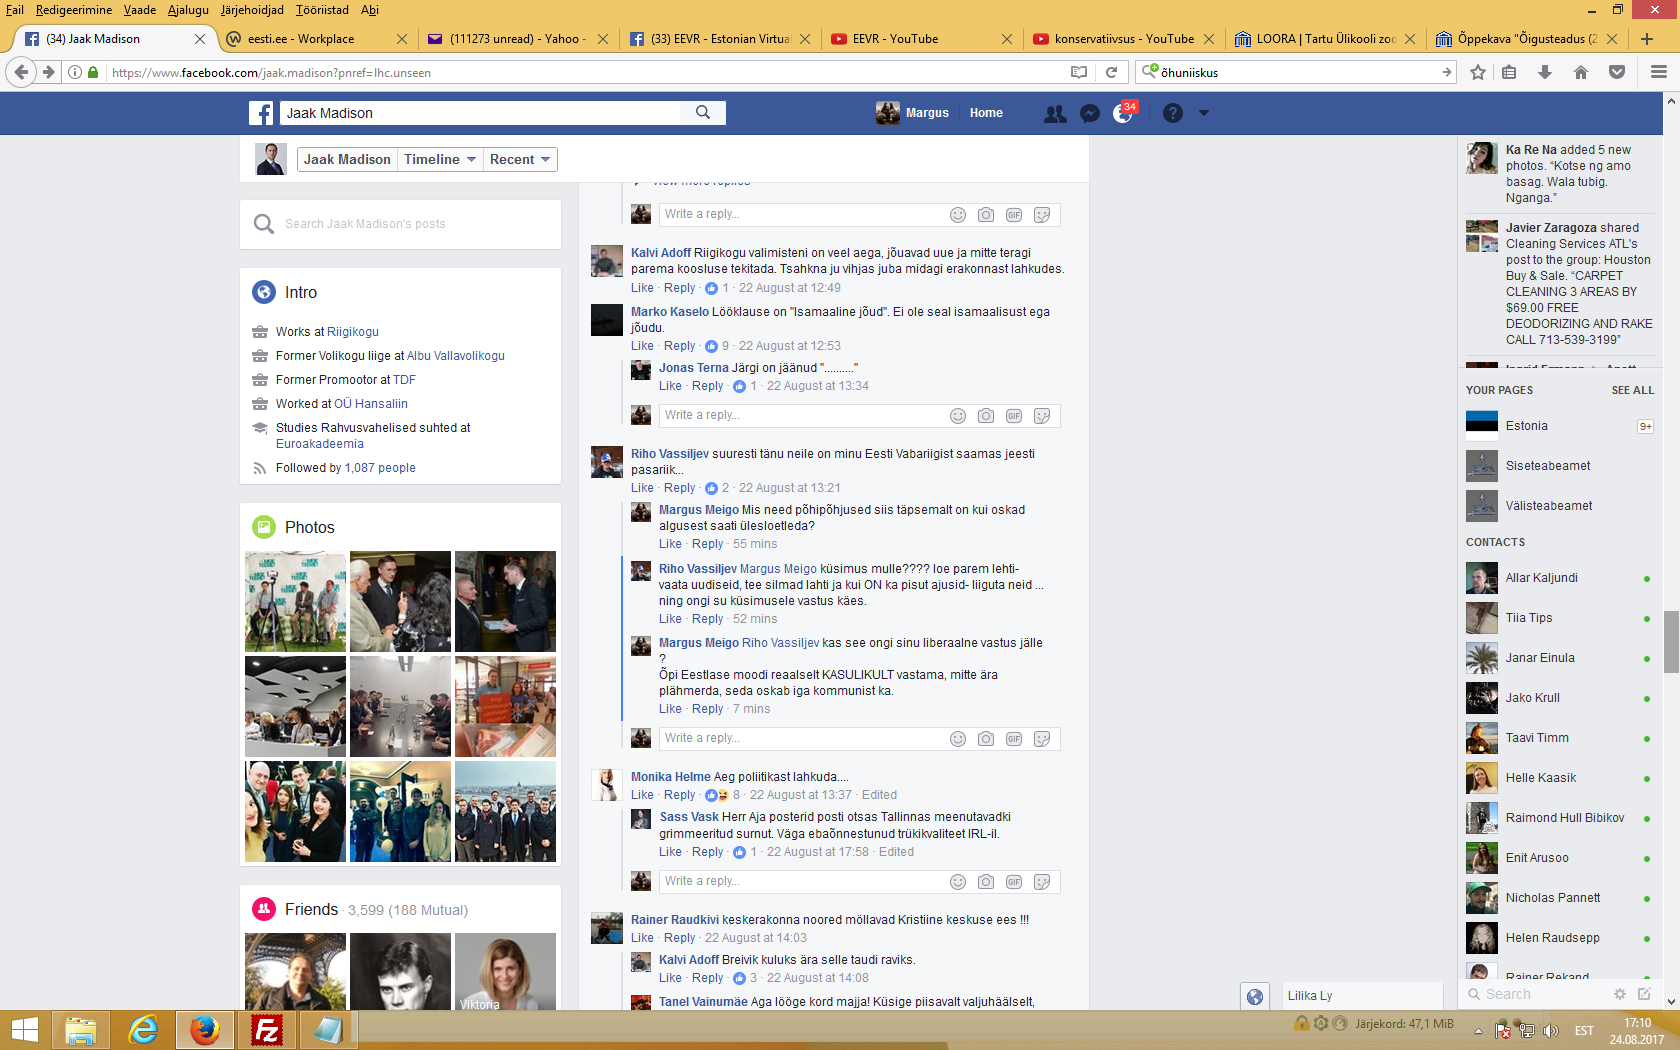Open Allar Kaljundi chat contact
This screenshot has width=1680, height=1050.
click(x=1541, y=578)
